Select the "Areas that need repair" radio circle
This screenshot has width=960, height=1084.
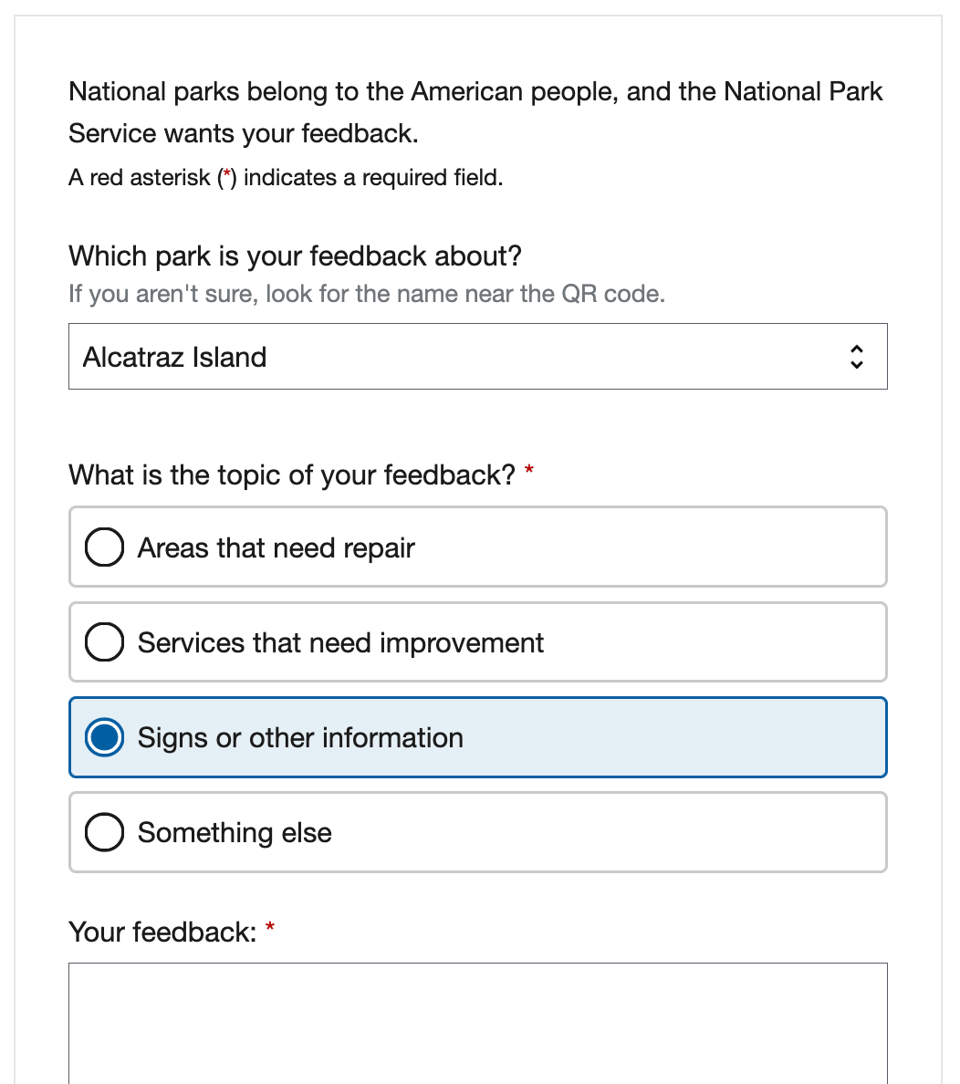point(104,548)
